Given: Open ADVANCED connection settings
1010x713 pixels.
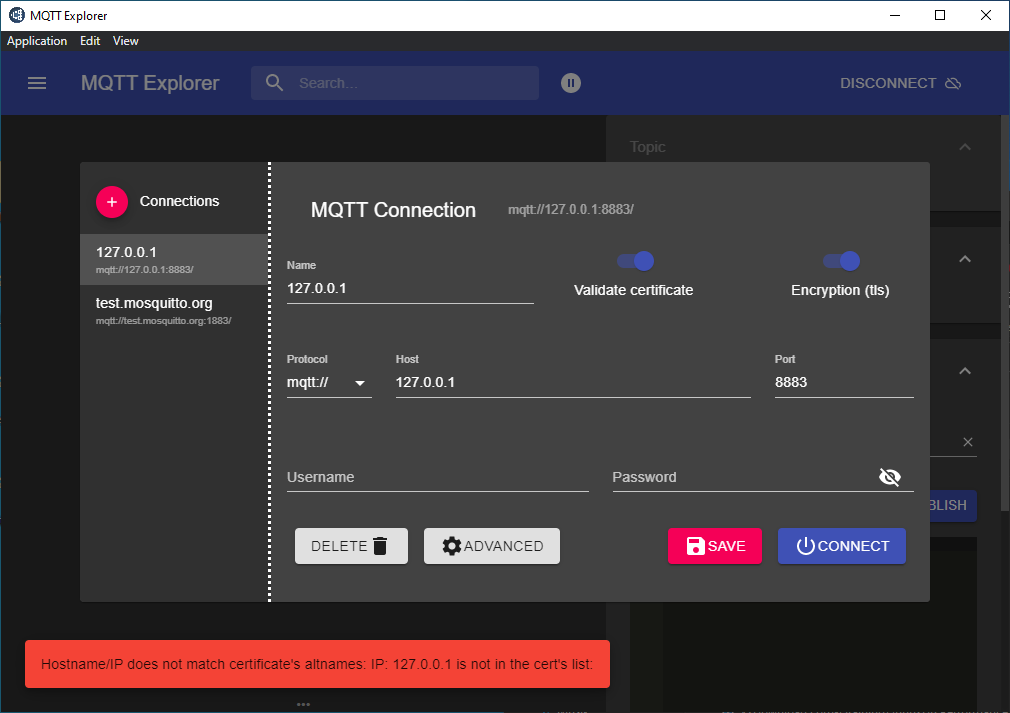Looking at the screenshot, I should 491,546.
